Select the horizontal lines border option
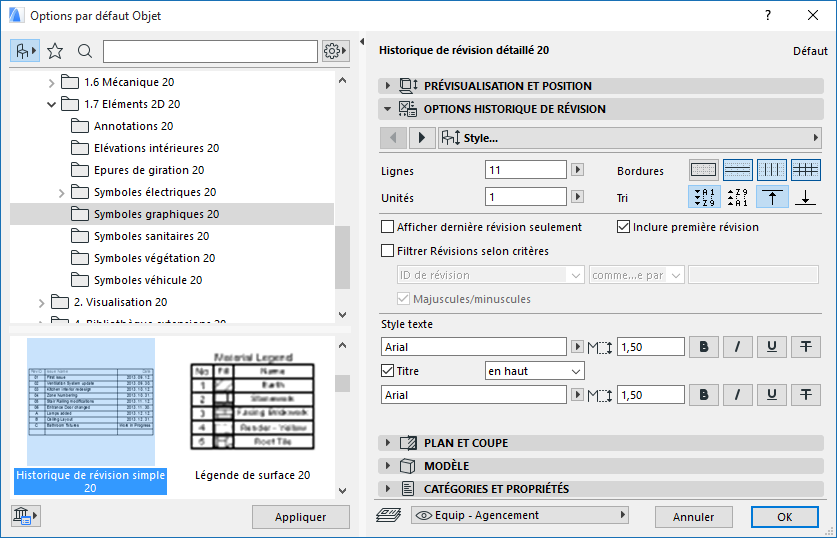This screenshot has width=837, height=538. [x=738, y=170]
